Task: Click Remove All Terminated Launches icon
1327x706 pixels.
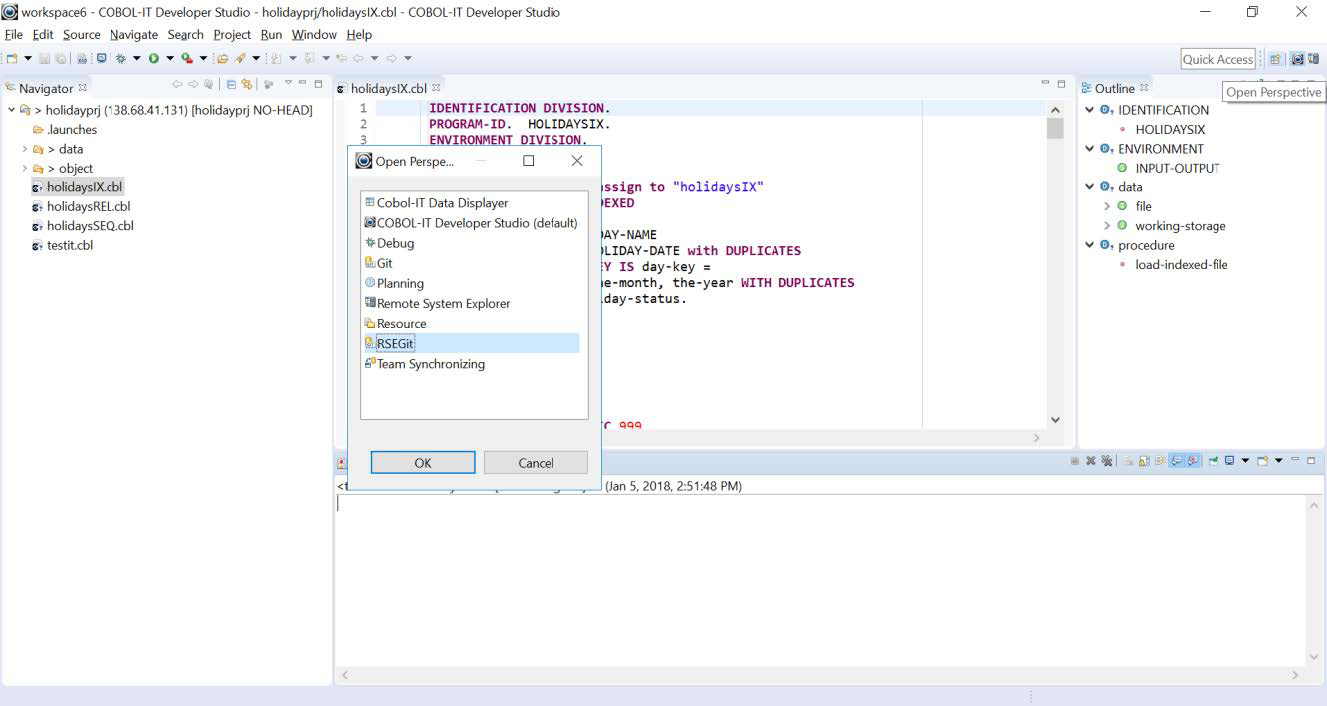Action: (1107, 461)
